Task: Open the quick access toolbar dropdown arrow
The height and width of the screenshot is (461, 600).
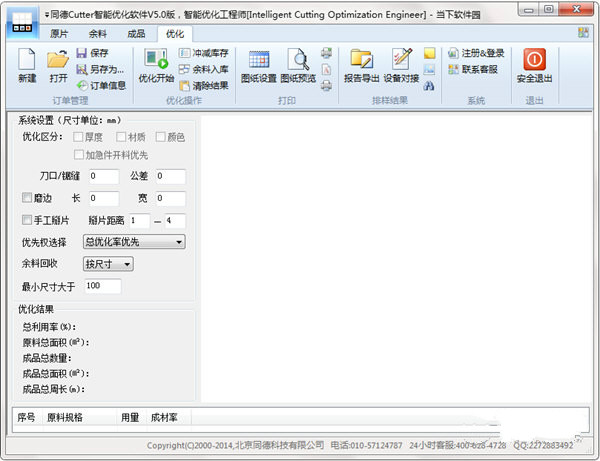Action: [x=46, y=15]
